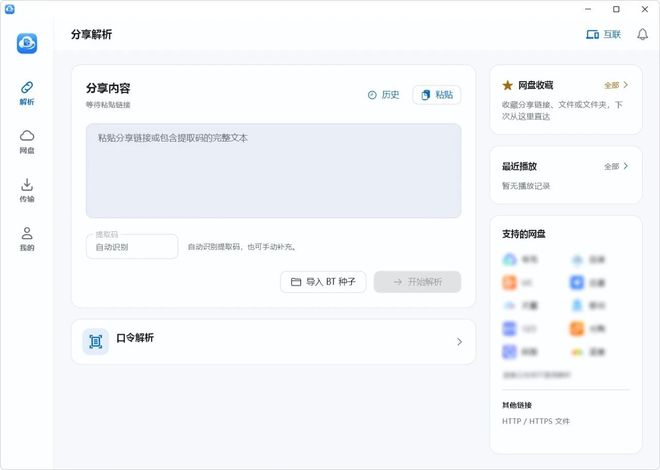660x470 pixels.
Task: Click the chevron on 口令解析 row
Action: point(459,342)
